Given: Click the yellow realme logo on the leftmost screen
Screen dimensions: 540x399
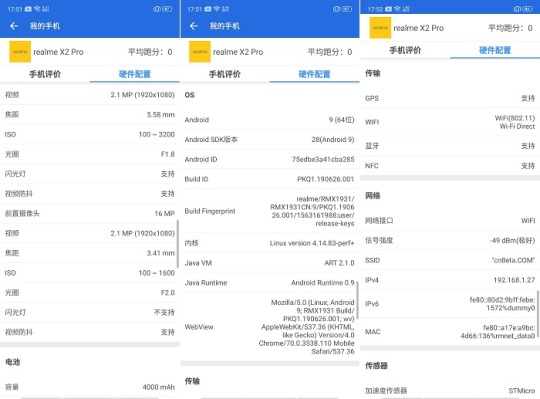Looking at the screenshot, I should pos(20,52).
